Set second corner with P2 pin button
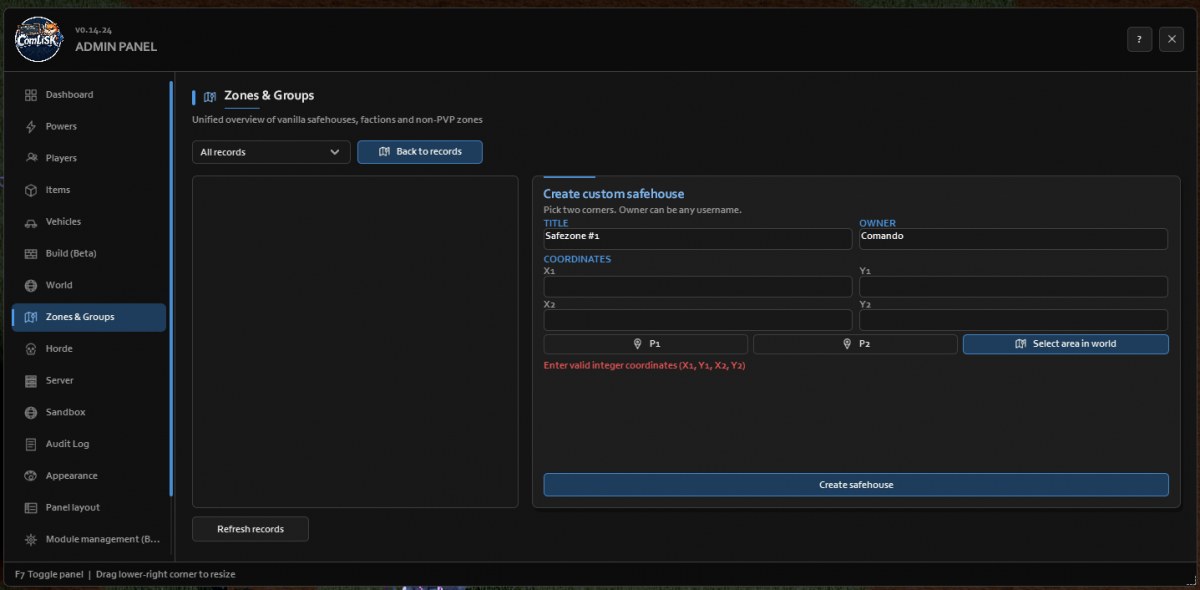The image size is (1200, 590). pos(855,344)
